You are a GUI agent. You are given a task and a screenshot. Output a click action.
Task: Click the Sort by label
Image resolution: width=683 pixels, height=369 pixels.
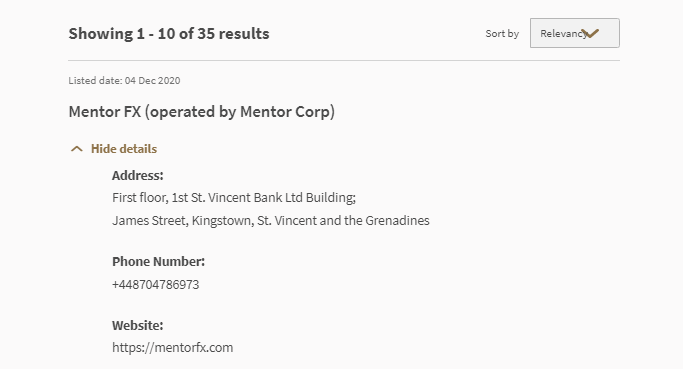502,34
